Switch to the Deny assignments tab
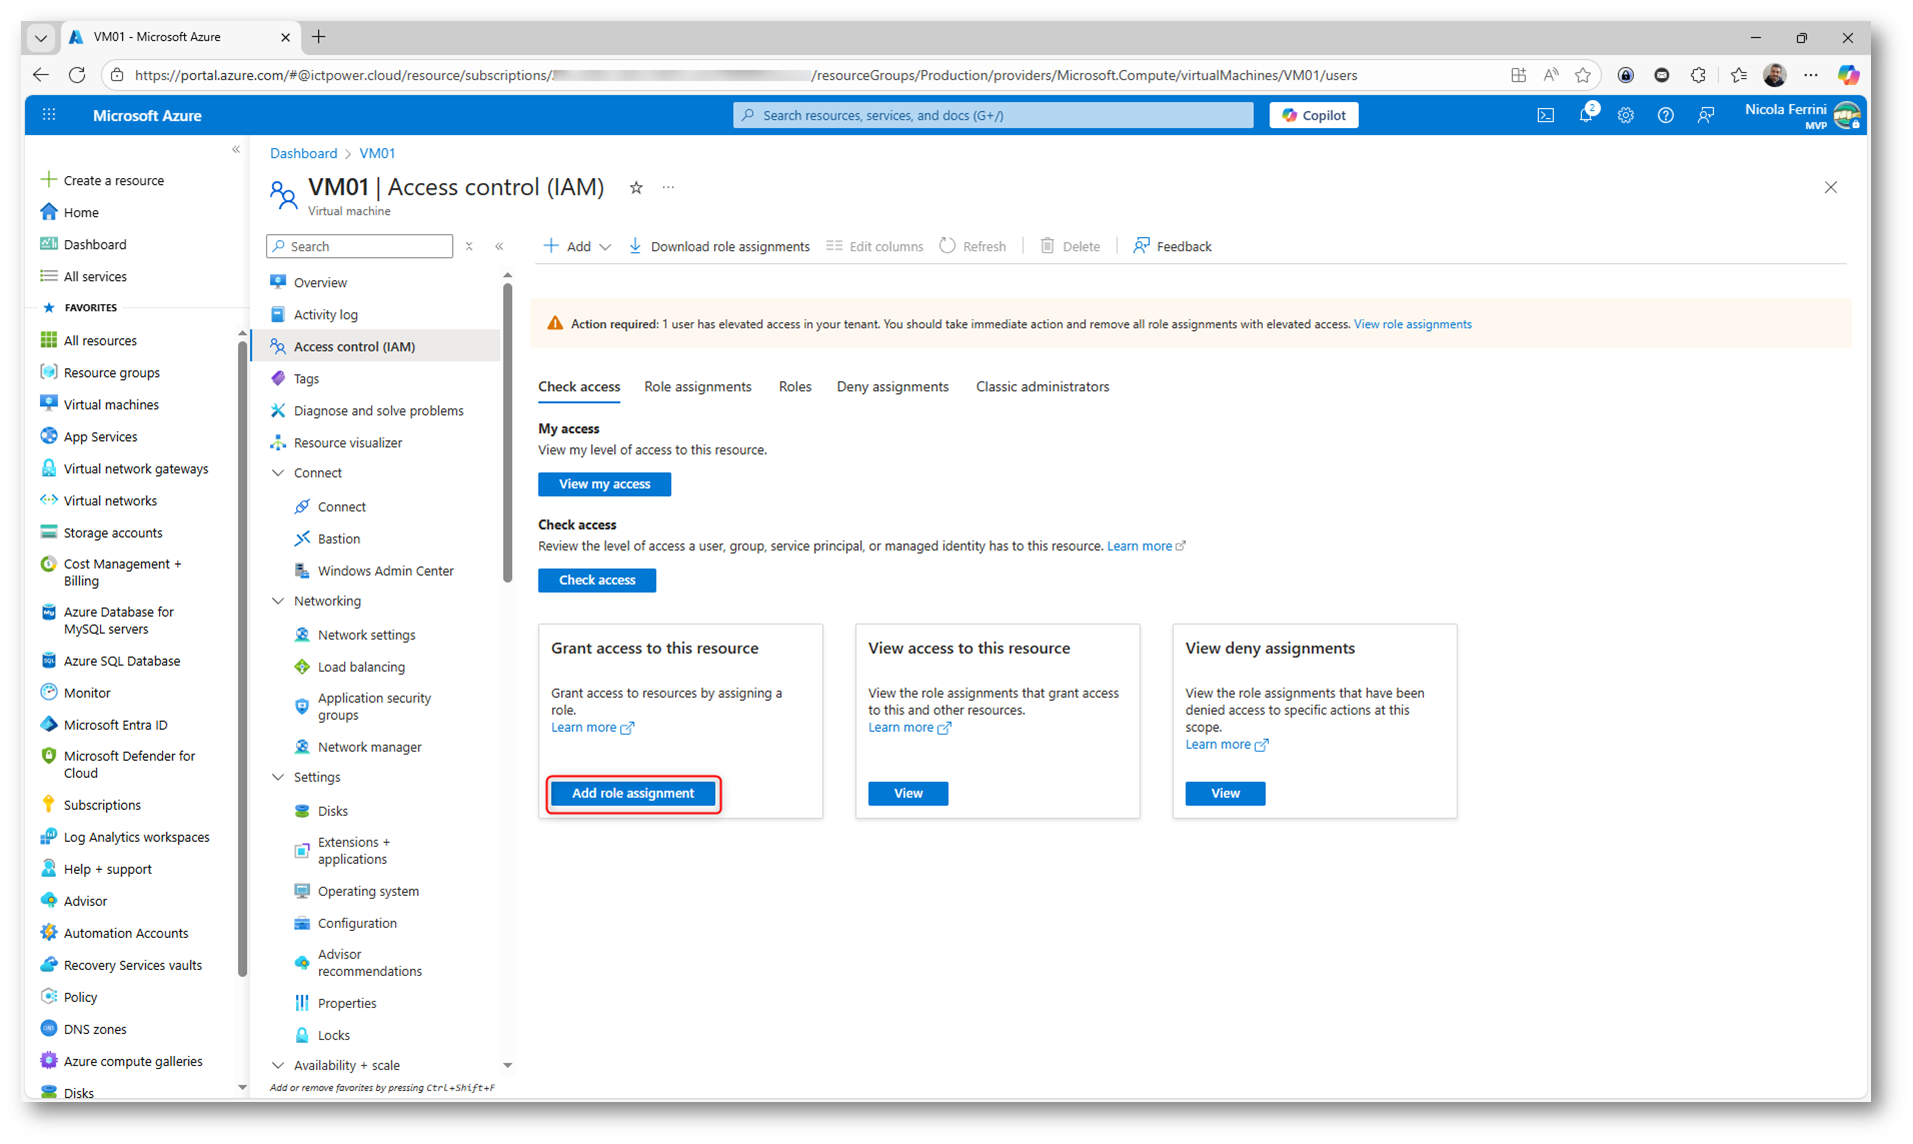Screen dimensions: 1913x1144 (x=892, y=387)
